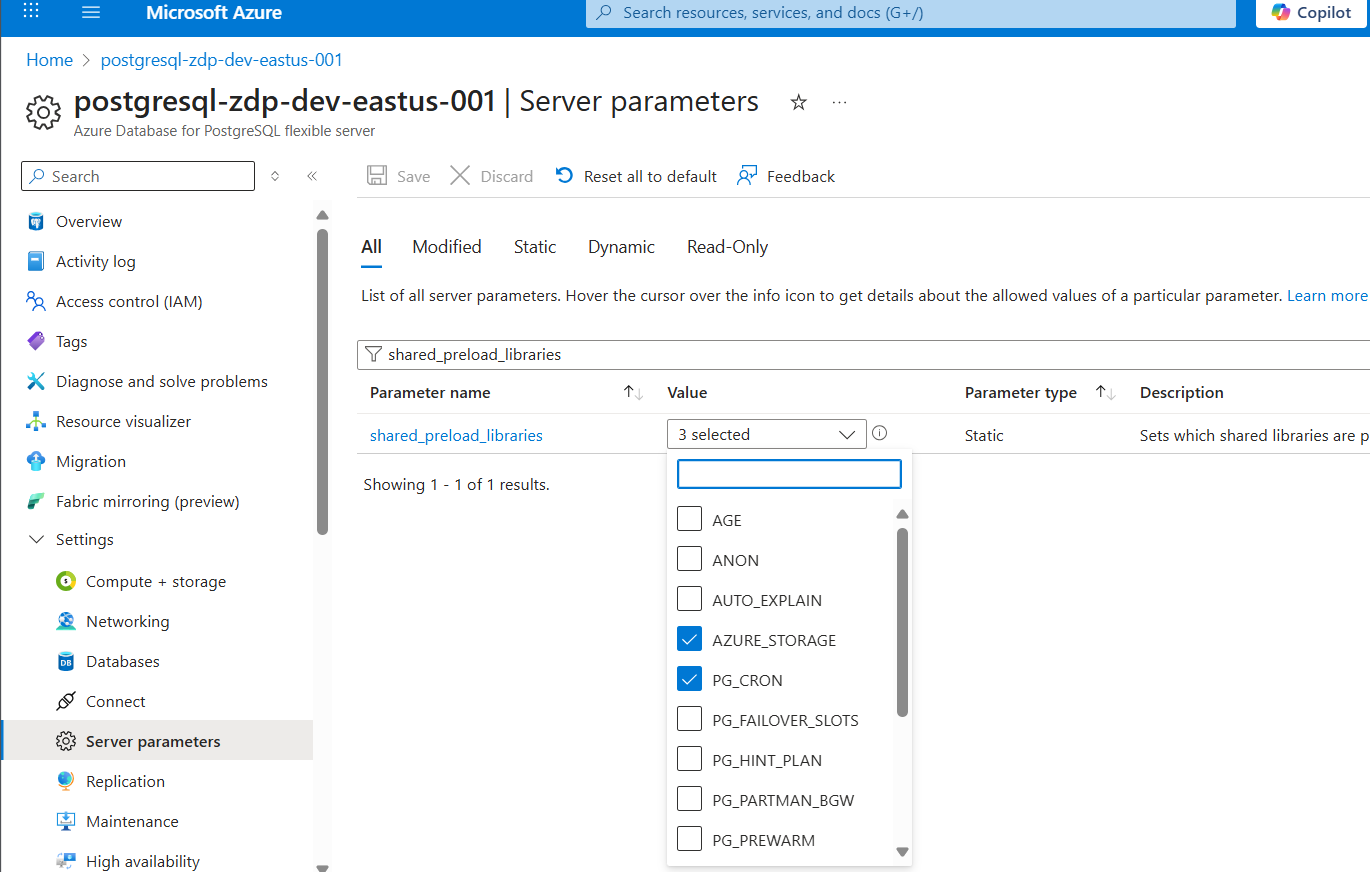Click the library list scroll up arrow
This screenshot has width=1370, height=872.
pos(902,514)
